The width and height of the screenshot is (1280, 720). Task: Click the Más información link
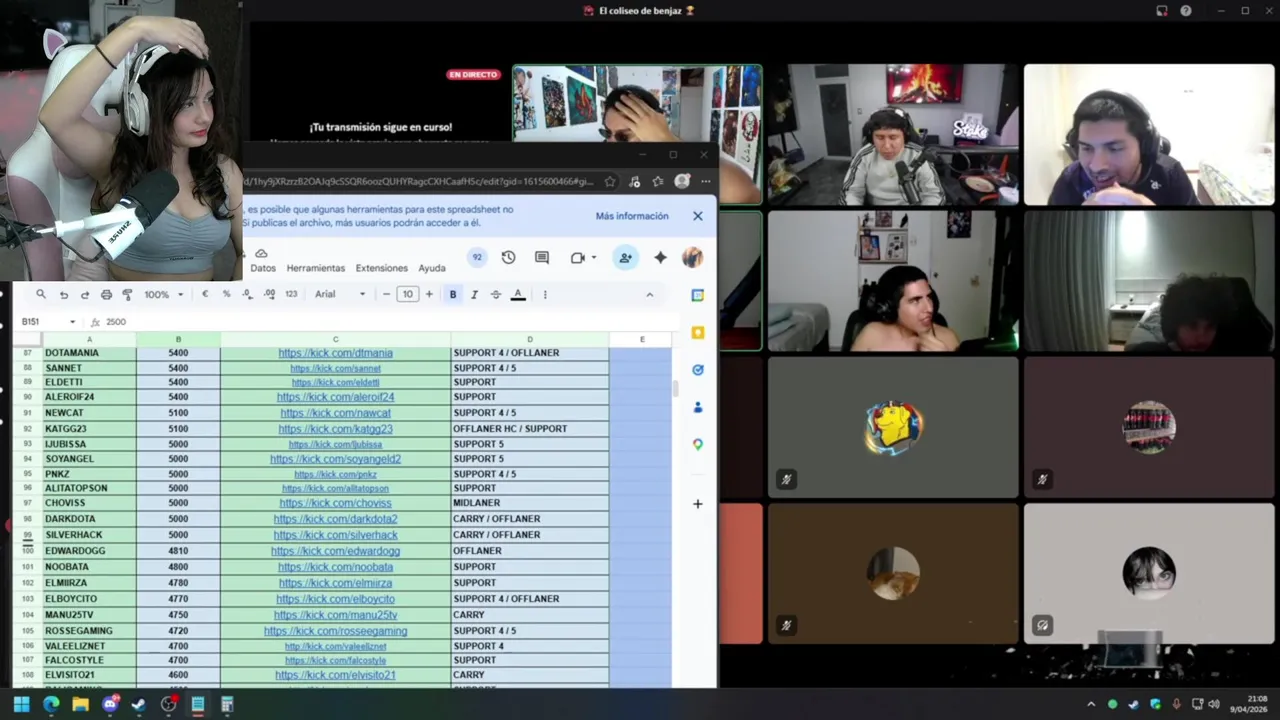(632, 216)
